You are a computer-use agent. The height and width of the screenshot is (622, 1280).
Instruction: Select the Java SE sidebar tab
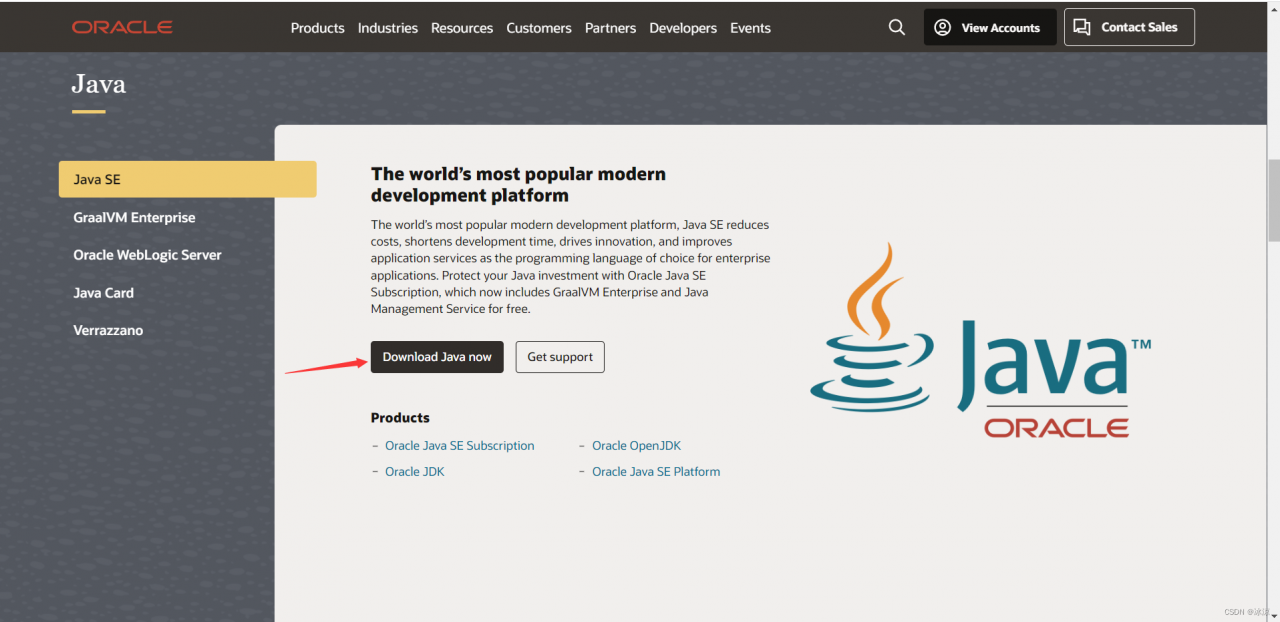[188, 179]
